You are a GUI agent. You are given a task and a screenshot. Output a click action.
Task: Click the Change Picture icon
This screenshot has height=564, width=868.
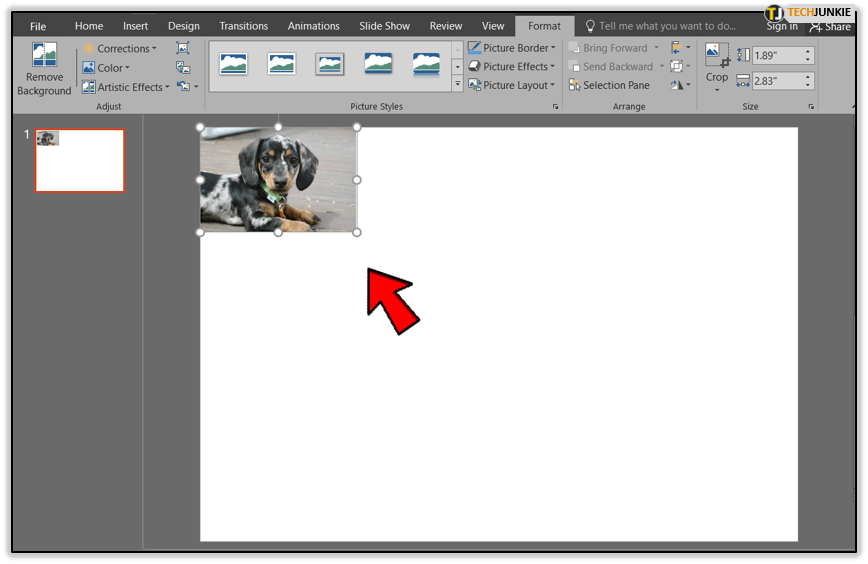pos(183,68)
